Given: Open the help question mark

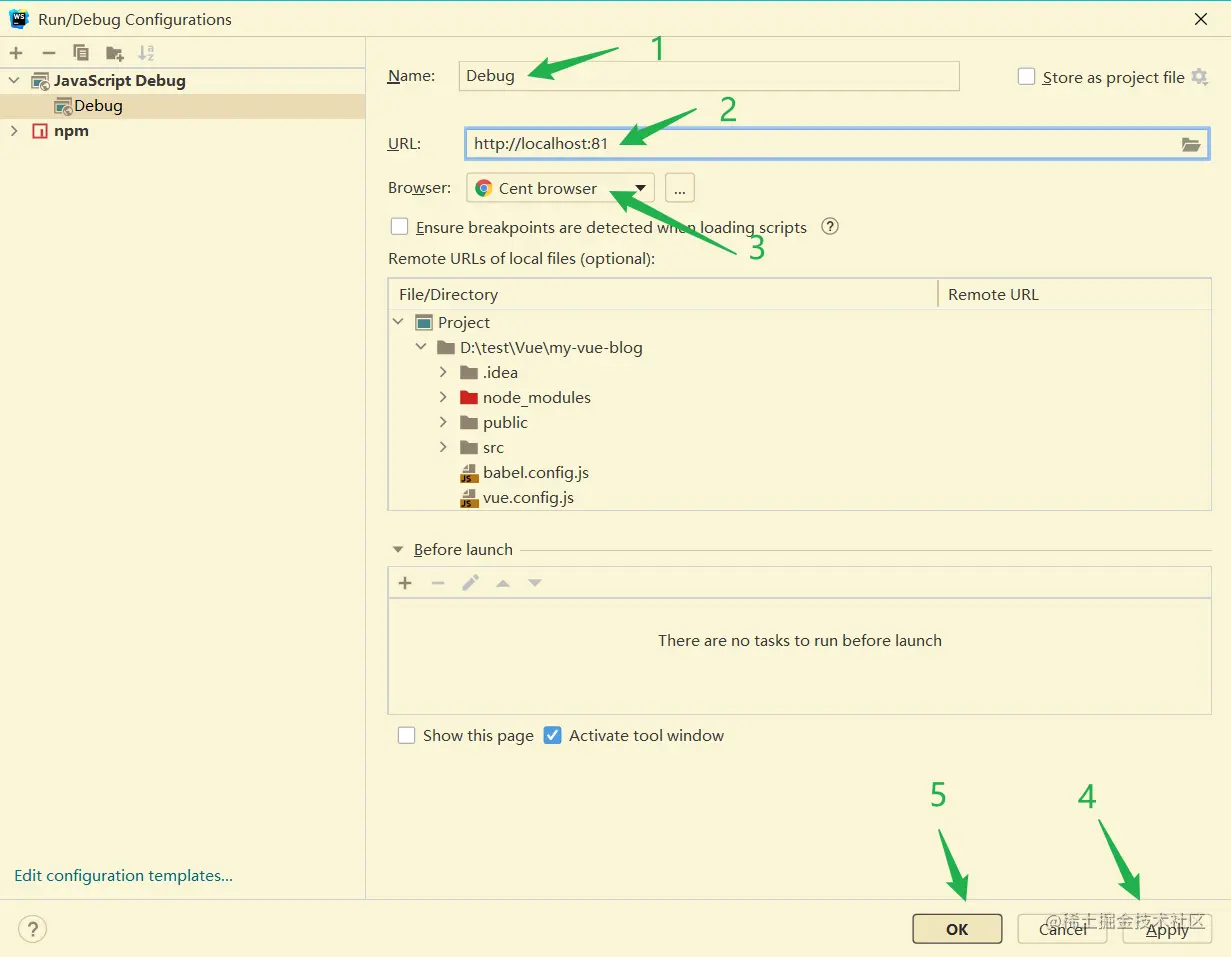Looking at the screenshot, I should (x=32, y=929).
